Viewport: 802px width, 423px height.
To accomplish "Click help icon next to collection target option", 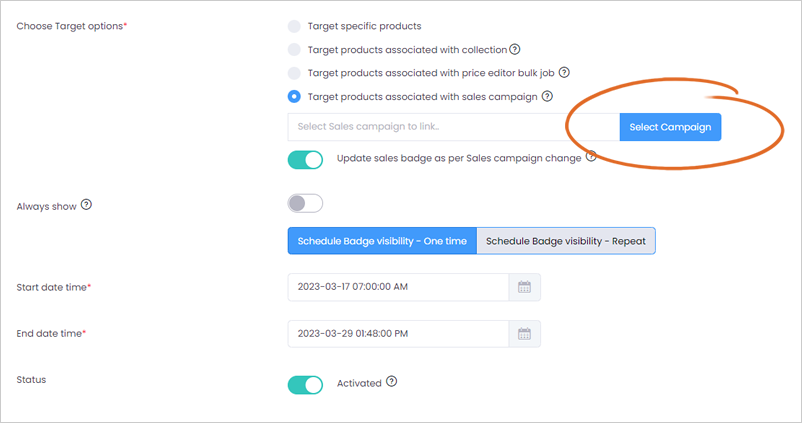I will pyautogui.click(x=515, y=49).
